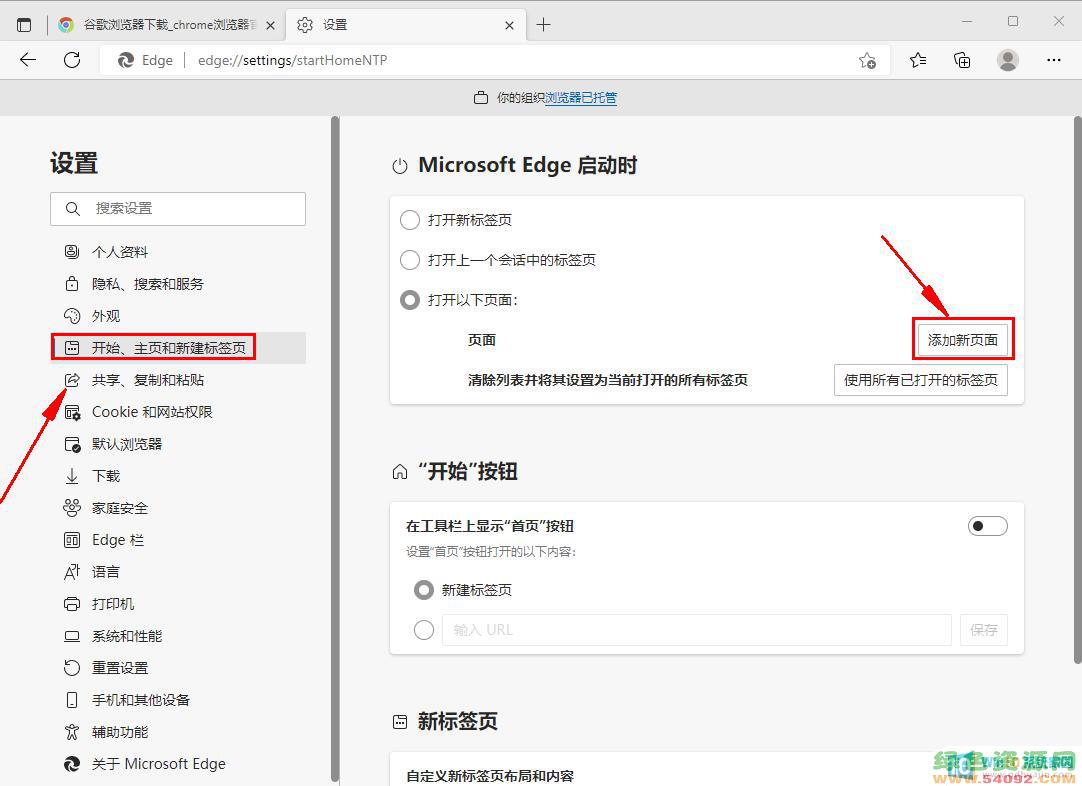Screen dimensions: 1082x786
Task: Select 开始、主页和新建标签页 in sidebar
Action: pos(178,348)
